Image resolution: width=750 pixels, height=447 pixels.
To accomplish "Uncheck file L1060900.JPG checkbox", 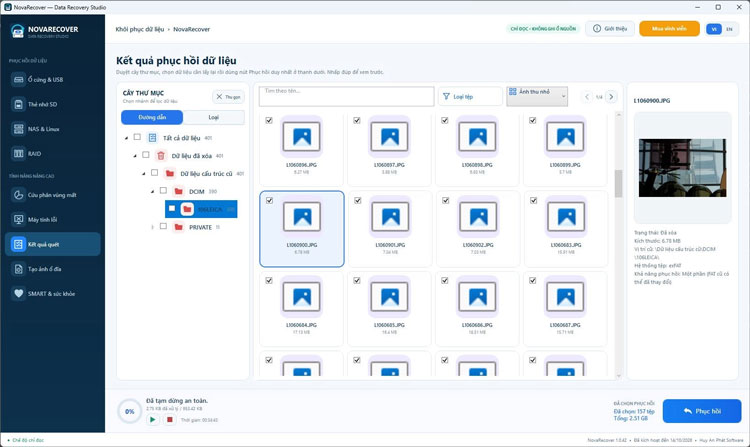I will point(269,200).
